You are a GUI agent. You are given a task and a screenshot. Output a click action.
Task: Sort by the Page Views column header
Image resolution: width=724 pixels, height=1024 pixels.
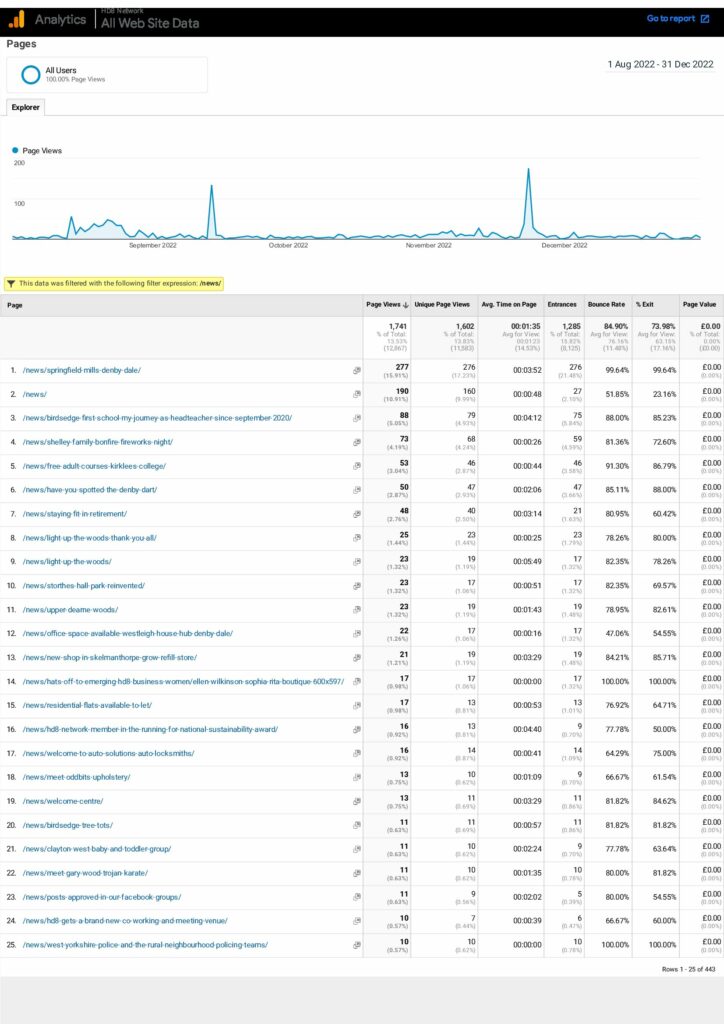[384, 304]
